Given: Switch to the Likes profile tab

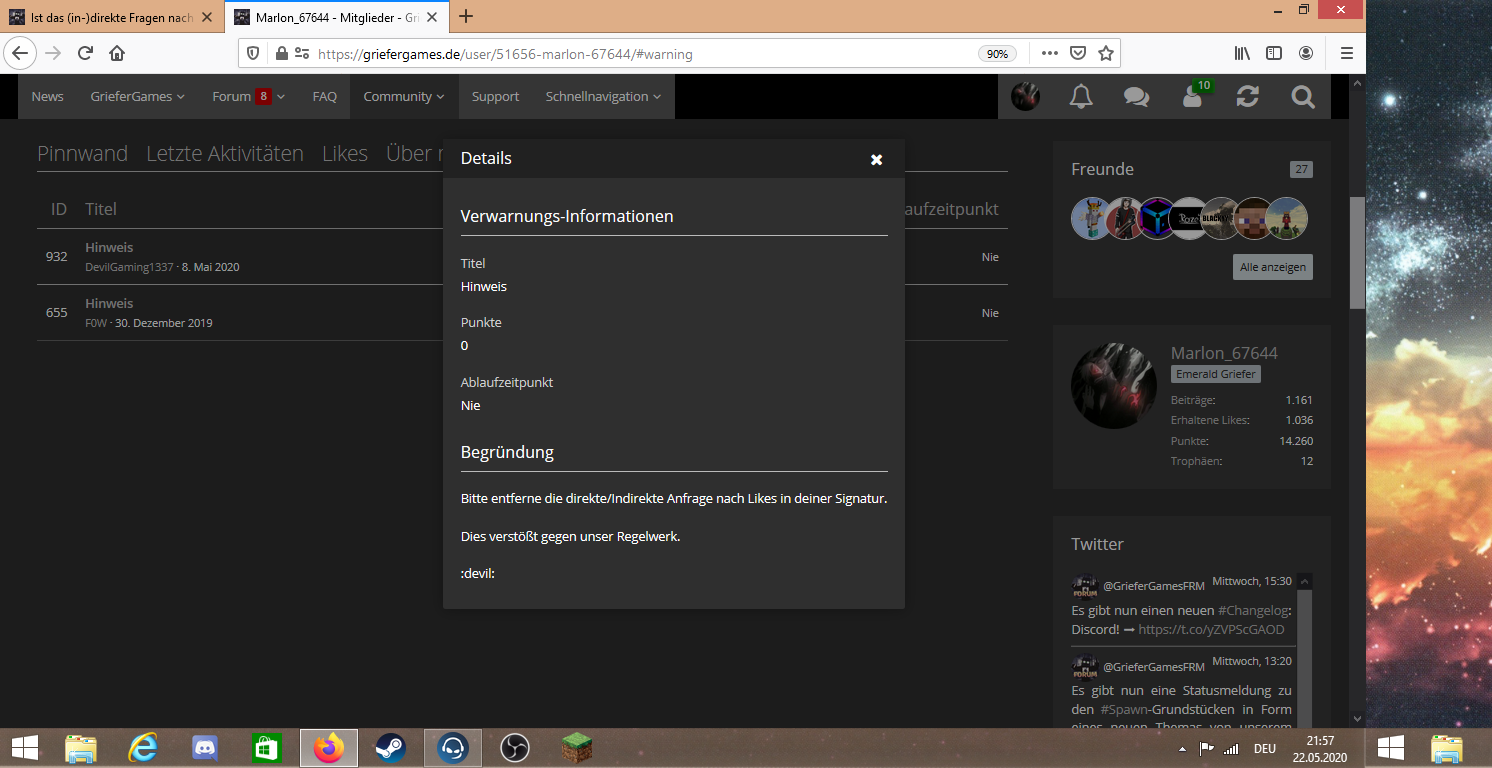Looking at the screenshot, I should 345,153.
